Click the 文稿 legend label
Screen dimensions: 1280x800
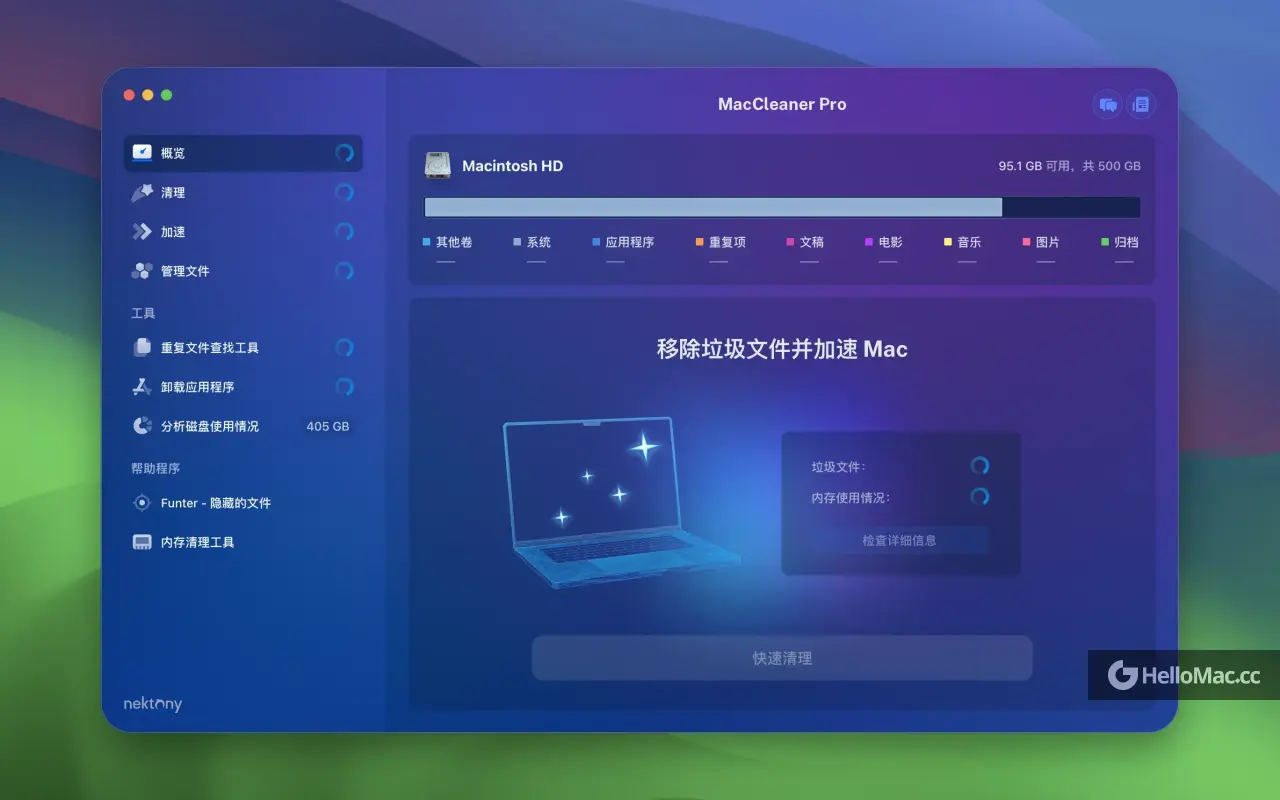812,242
